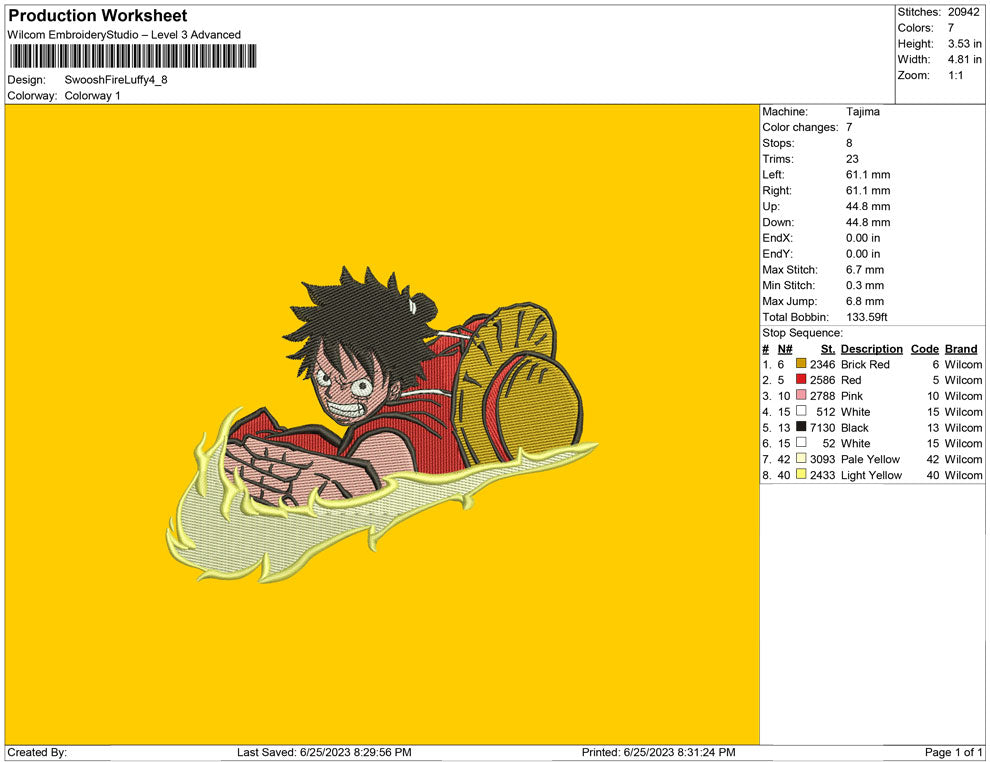Image resolution: width=990 pixels, height=762 pixels.
Task: Click the Red thread color swatch
Action: [801, 379]
